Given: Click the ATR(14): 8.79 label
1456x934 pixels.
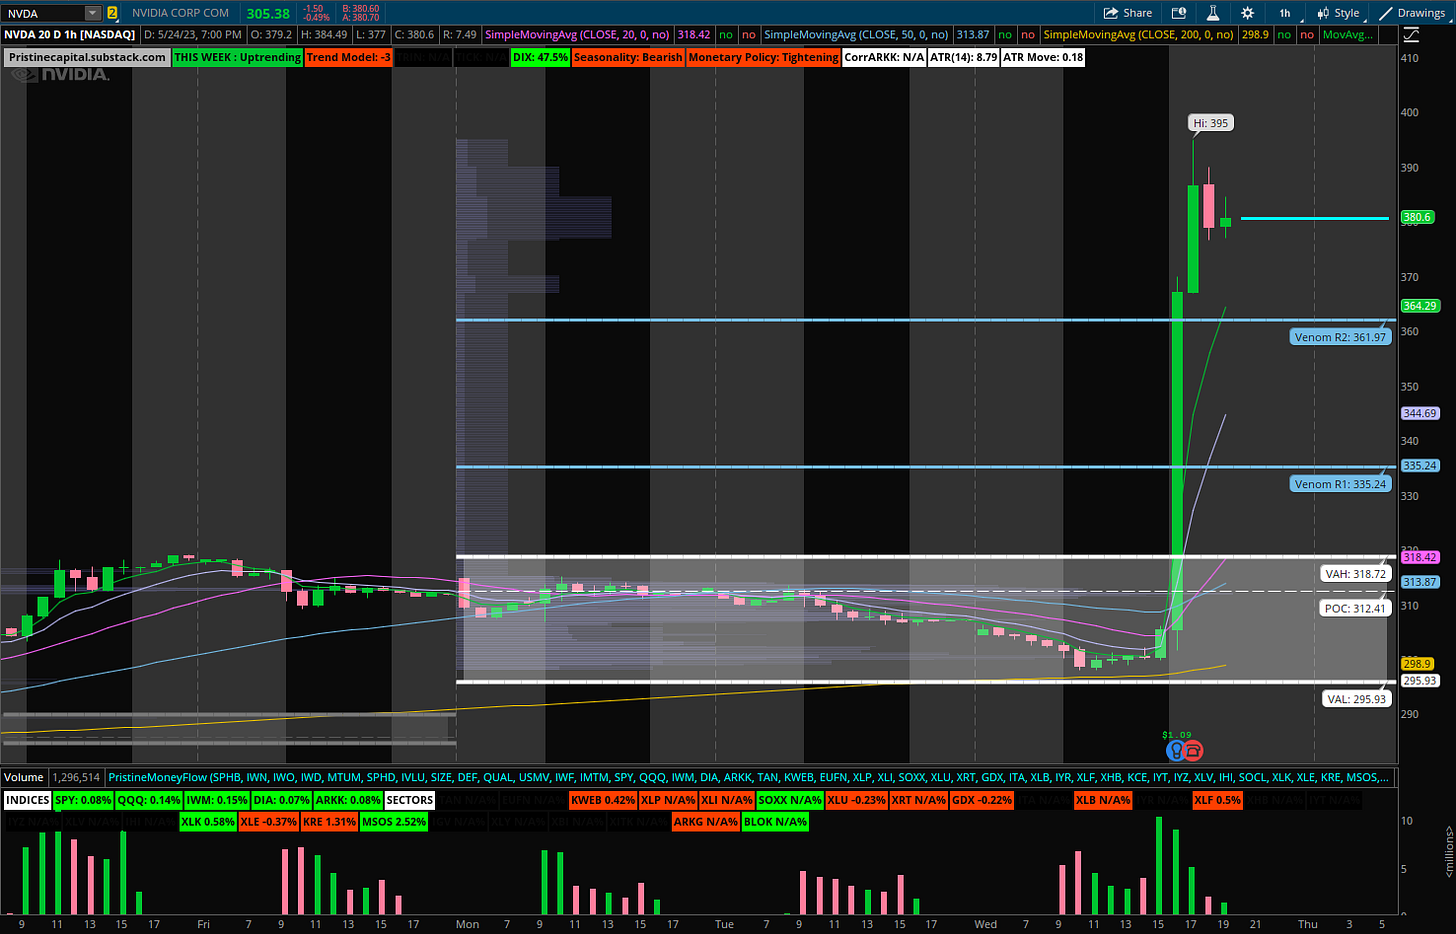Looking at the screenshot, I should pos(964,57).
